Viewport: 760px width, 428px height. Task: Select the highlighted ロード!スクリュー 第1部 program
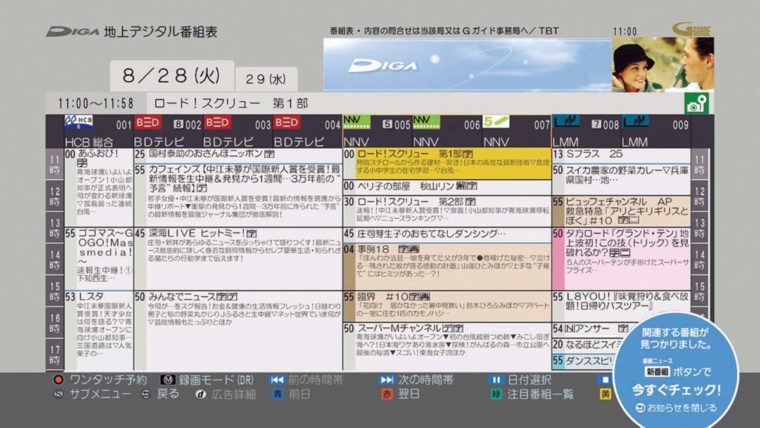point(447,164)
